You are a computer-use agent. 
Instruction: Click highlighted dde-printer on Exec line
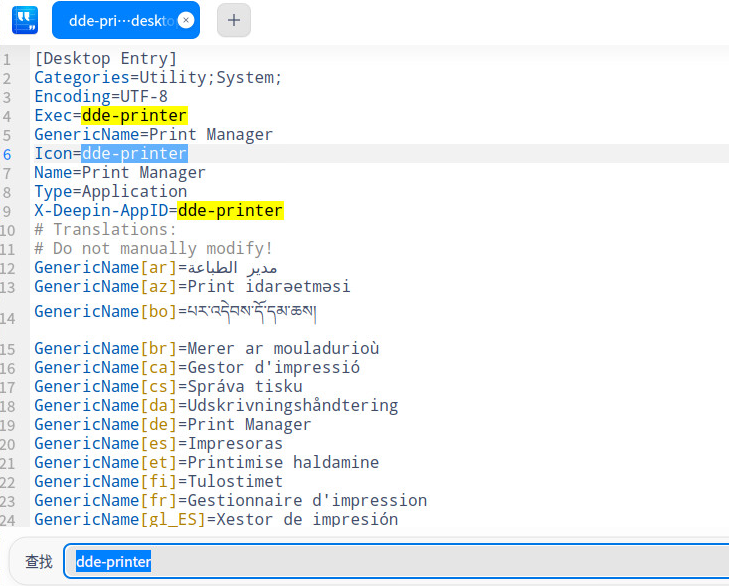134,116
